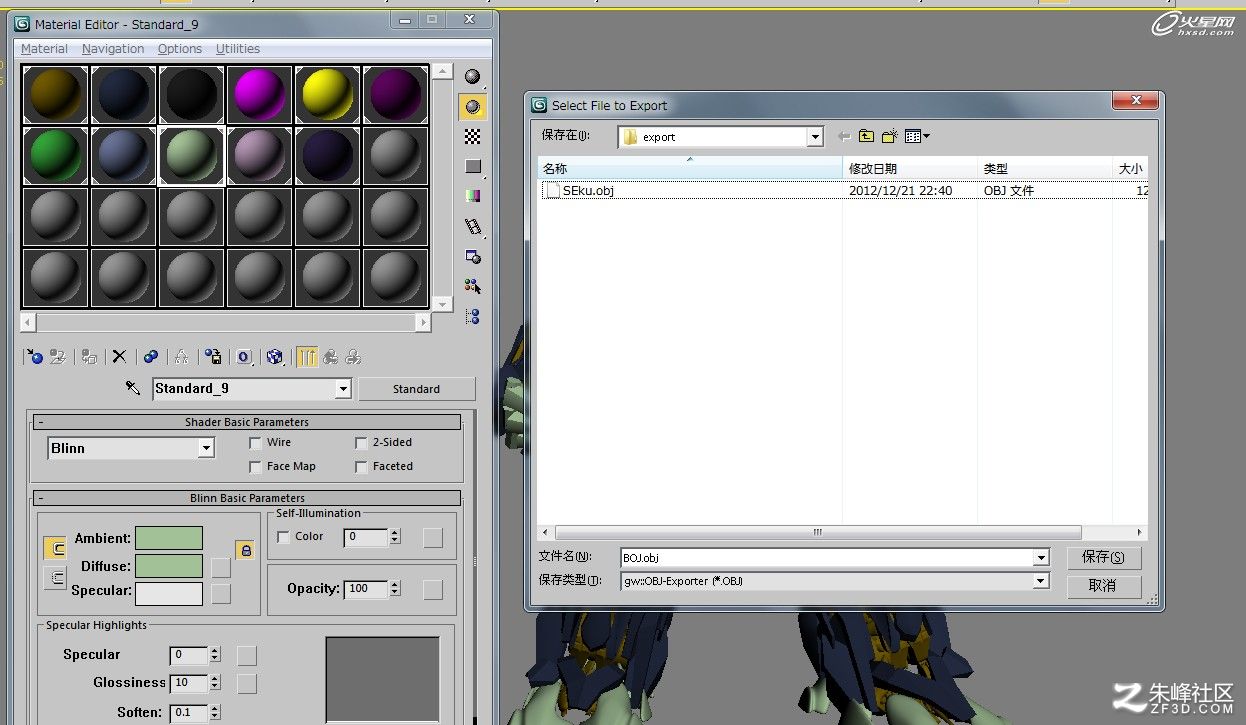Open the Navigation menu
The height and width of the screenshot is (725, 1246).
[113, 49]
